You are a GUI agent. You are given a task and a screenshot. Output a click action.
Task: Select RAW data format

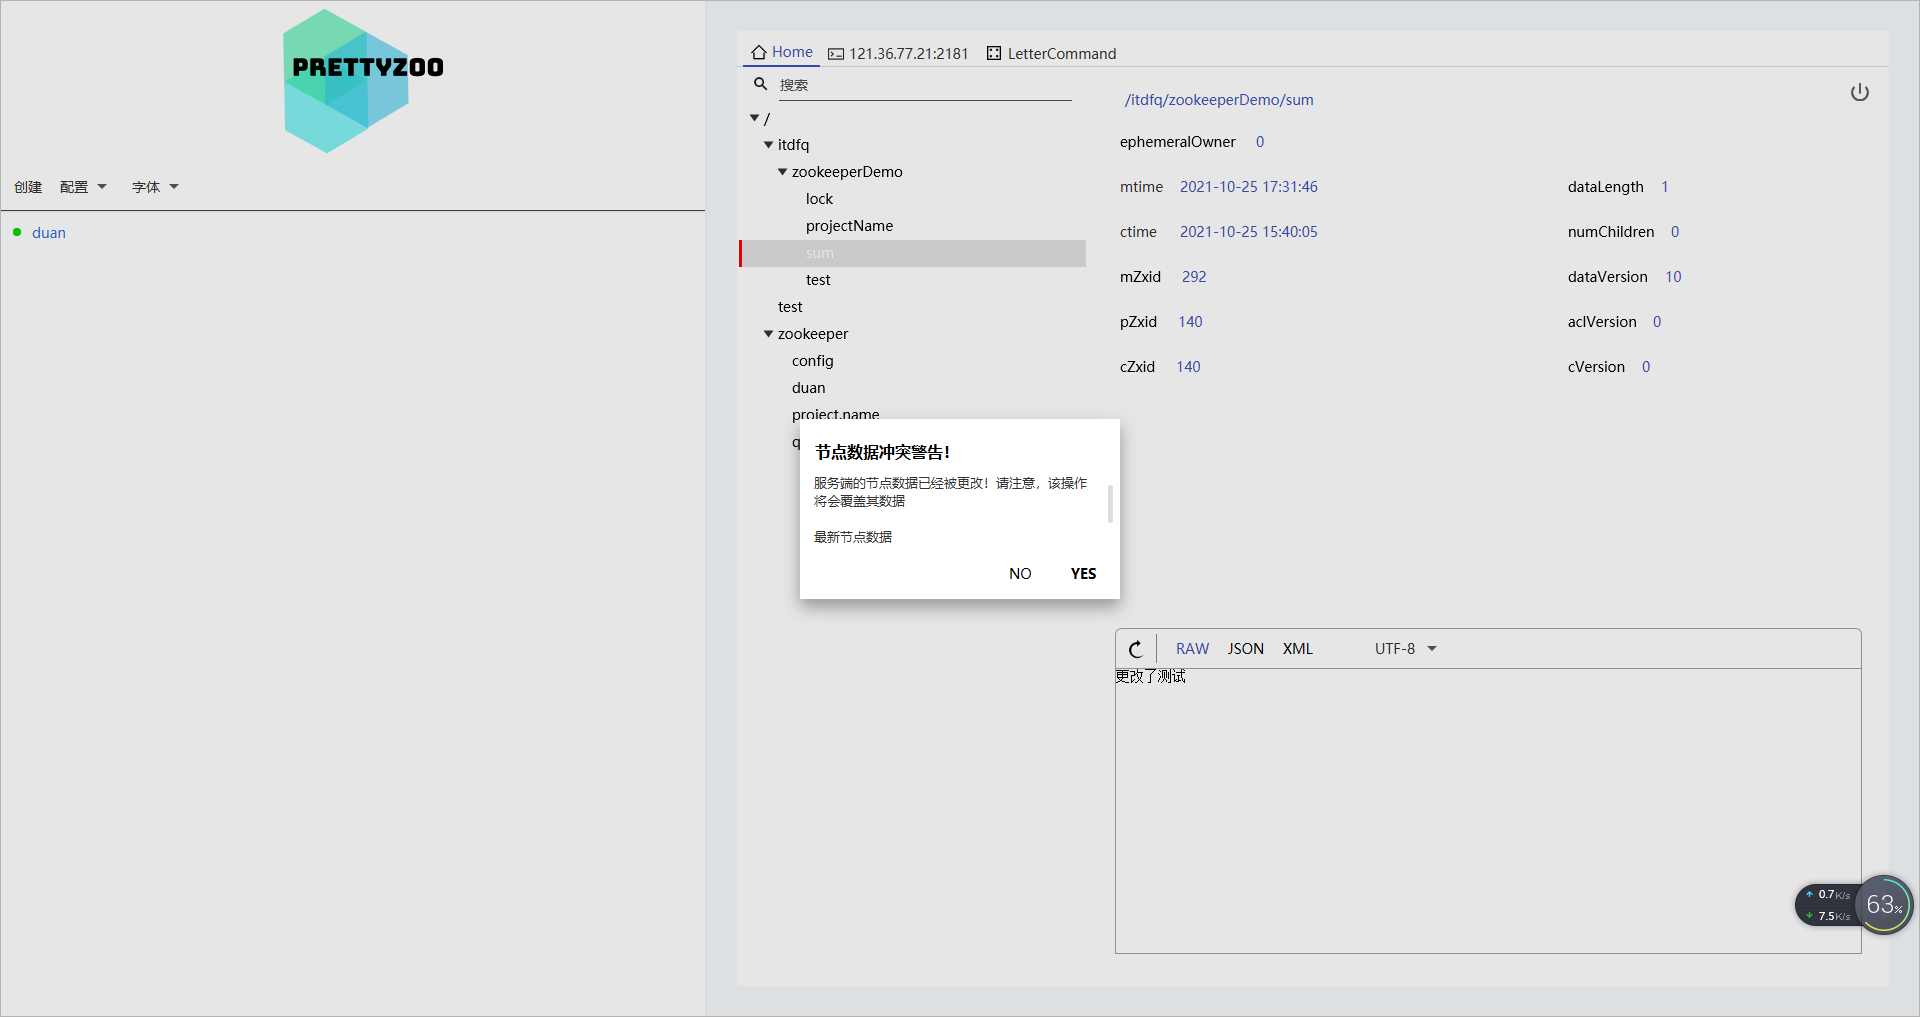coord(1192,649)
